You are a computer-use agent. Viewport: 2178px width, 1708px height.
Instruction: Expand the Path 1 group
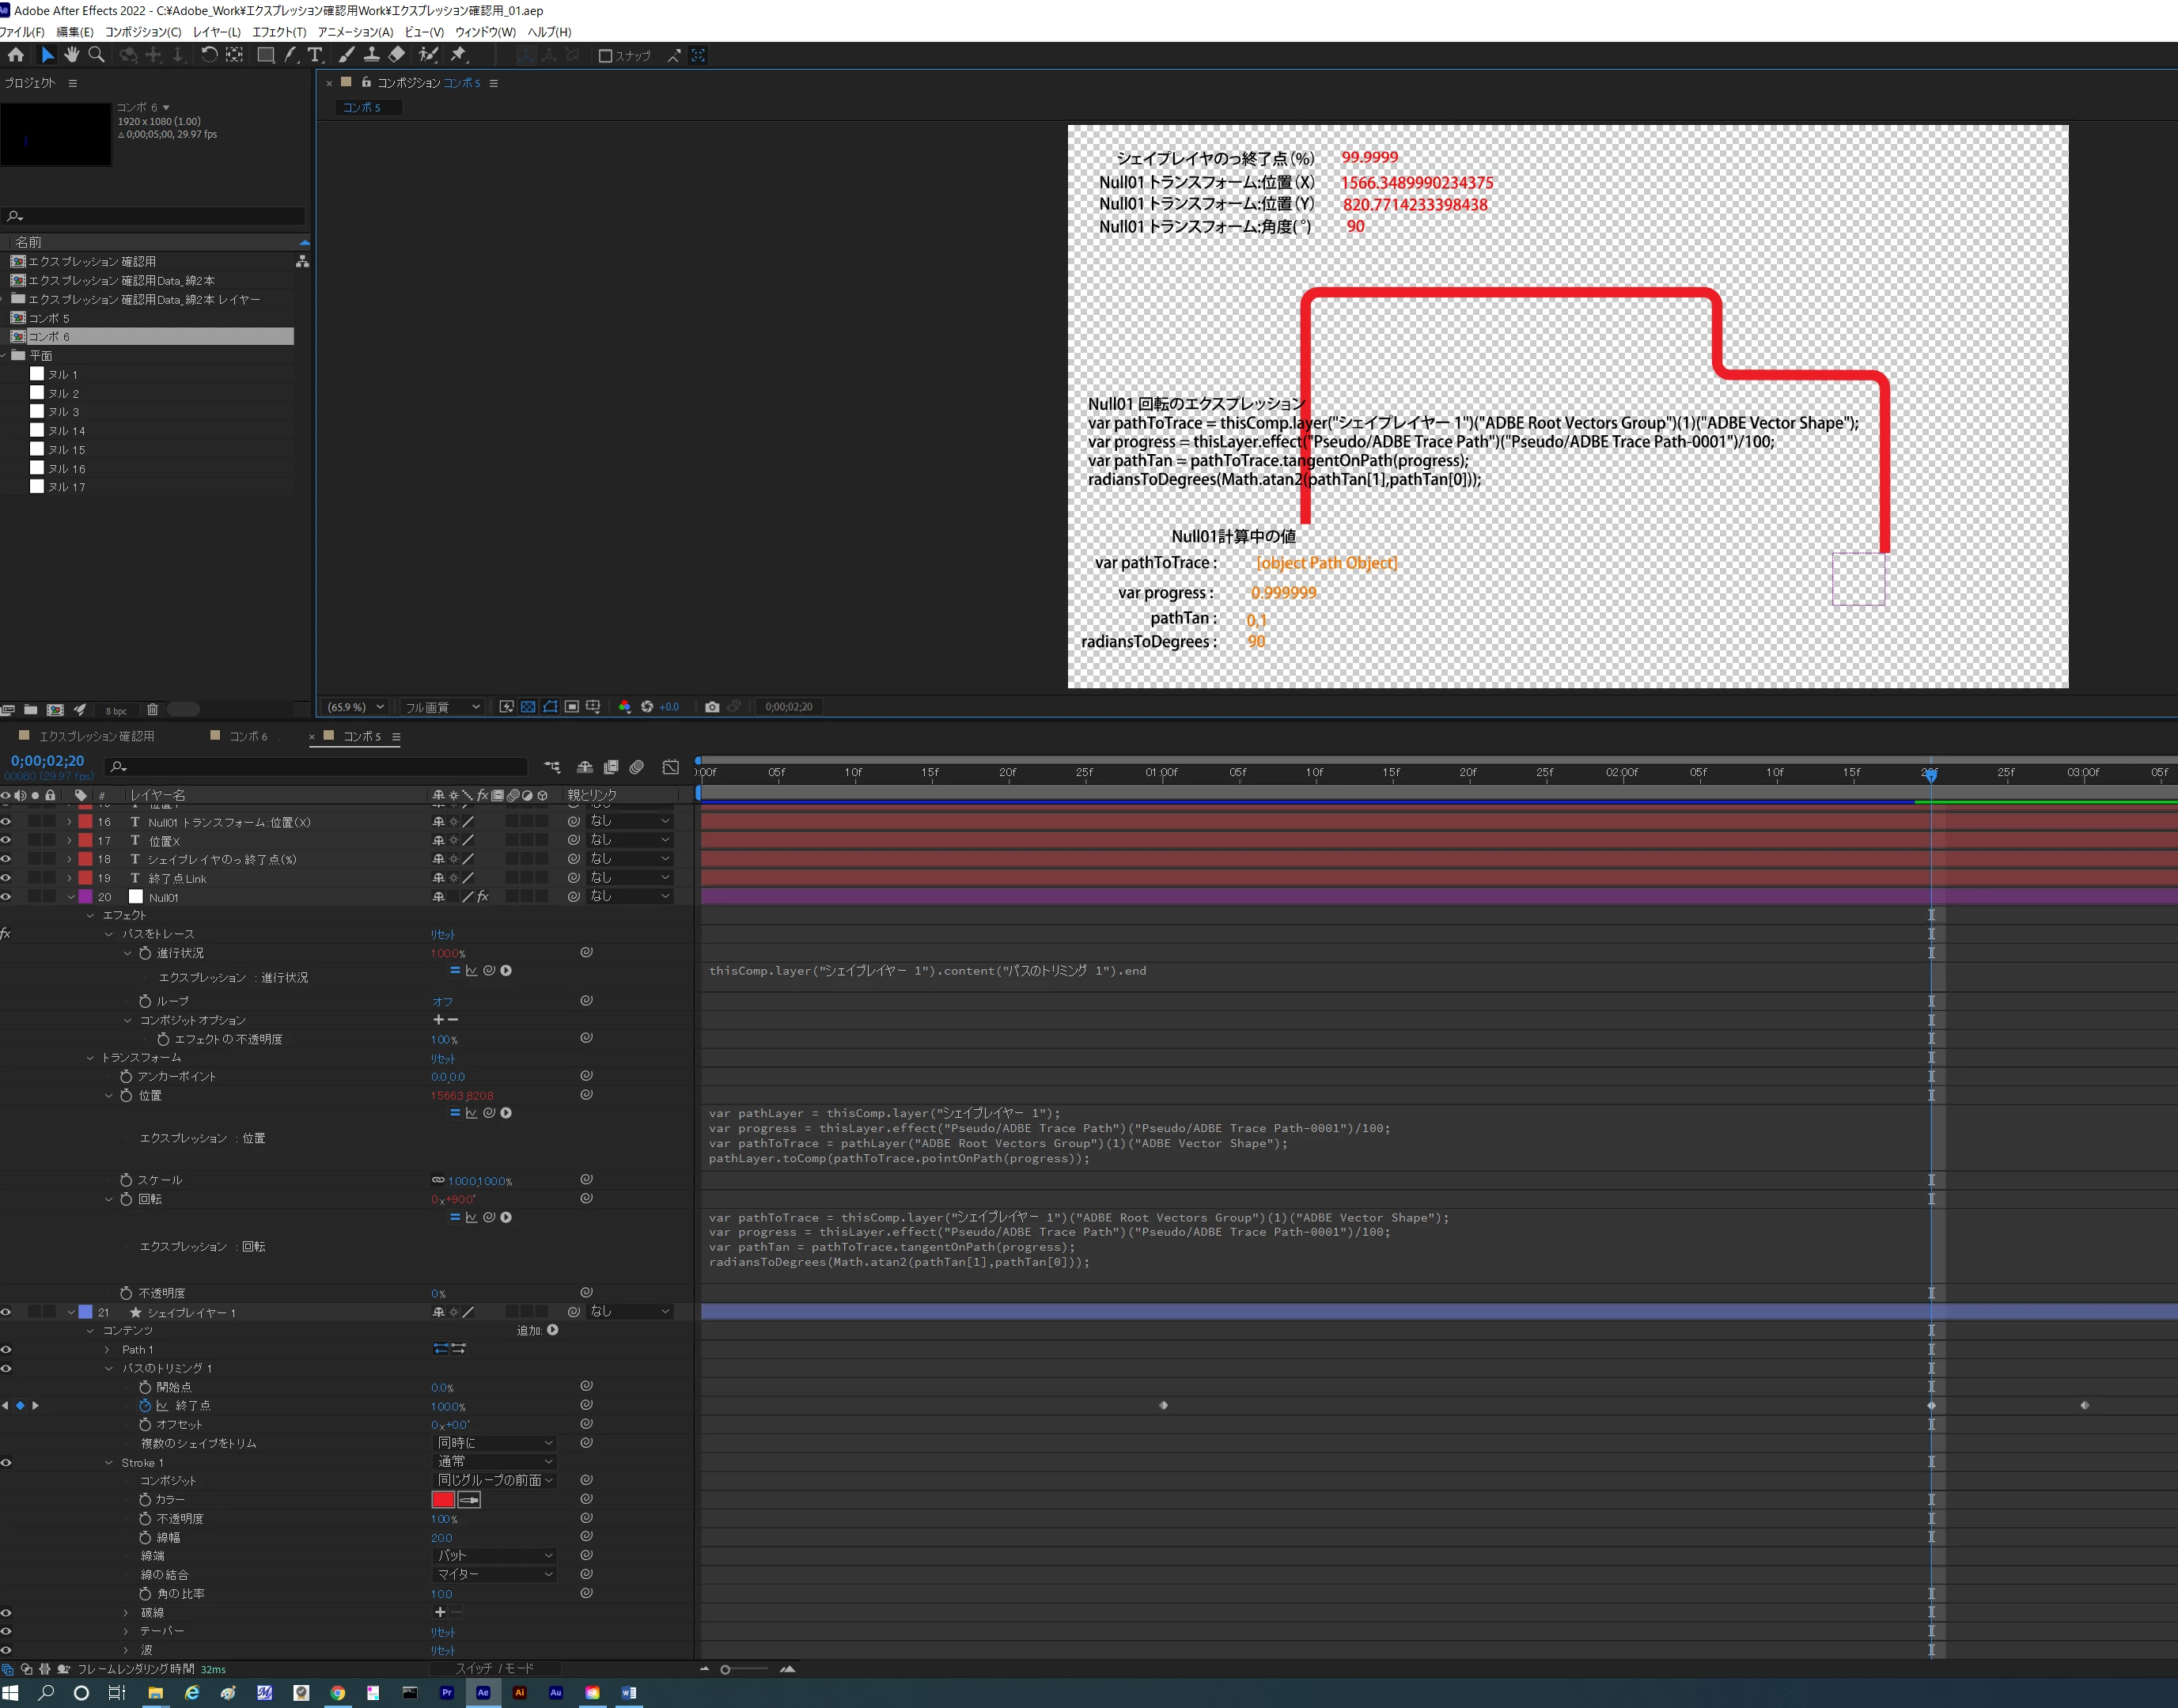pos(108,1350)
